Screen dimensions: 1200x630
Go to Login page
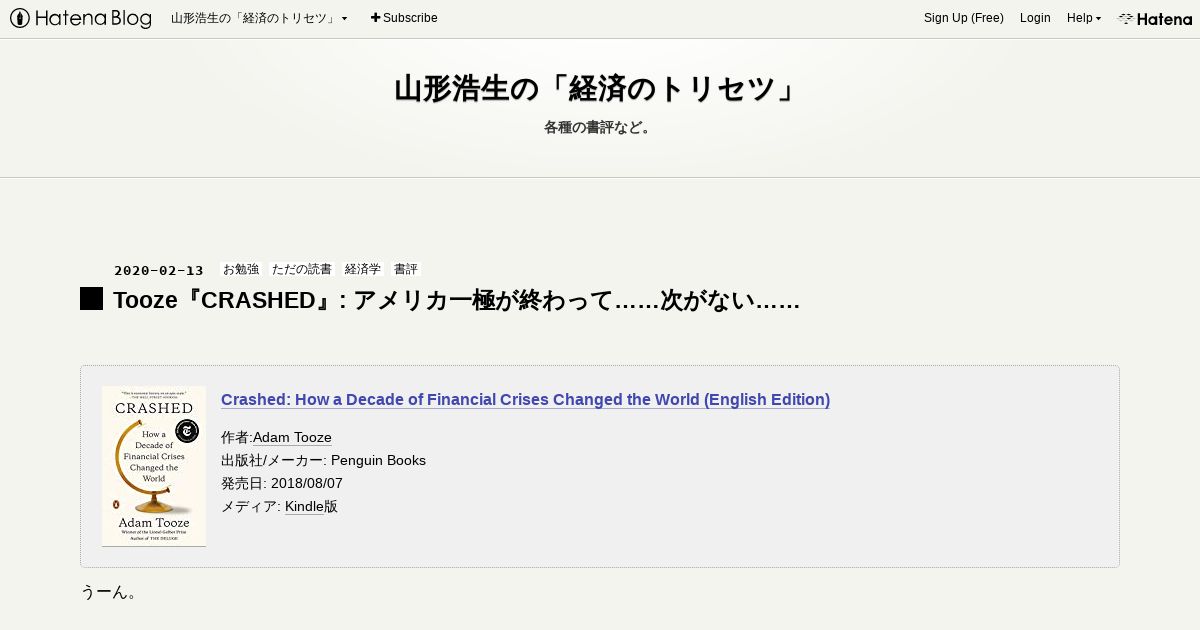[x=1035, y=18]
